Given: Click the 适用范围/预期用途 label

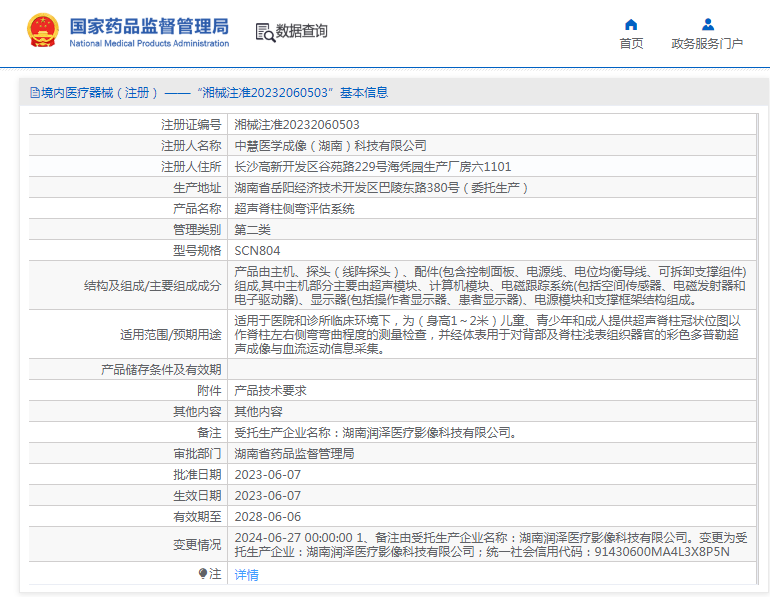Looking at the screenshot, I should tap(171, 335).
